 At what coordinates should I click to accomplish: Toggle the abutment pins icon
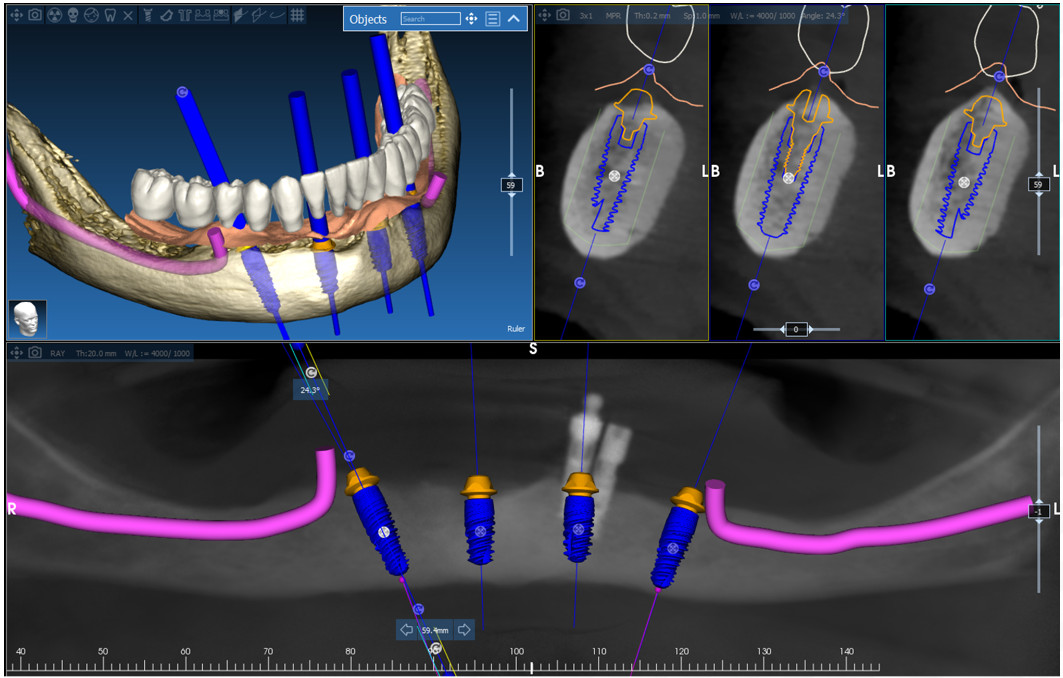[x=184, y=15]
